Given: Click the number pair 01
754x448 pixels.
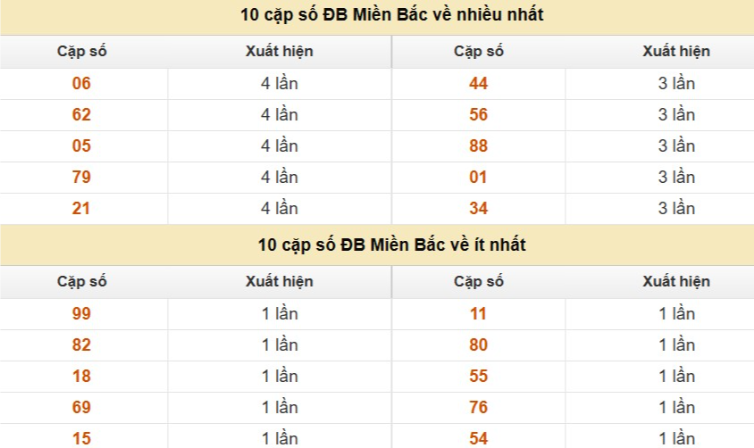Looking at the screenshot, I should coord(478,177).
